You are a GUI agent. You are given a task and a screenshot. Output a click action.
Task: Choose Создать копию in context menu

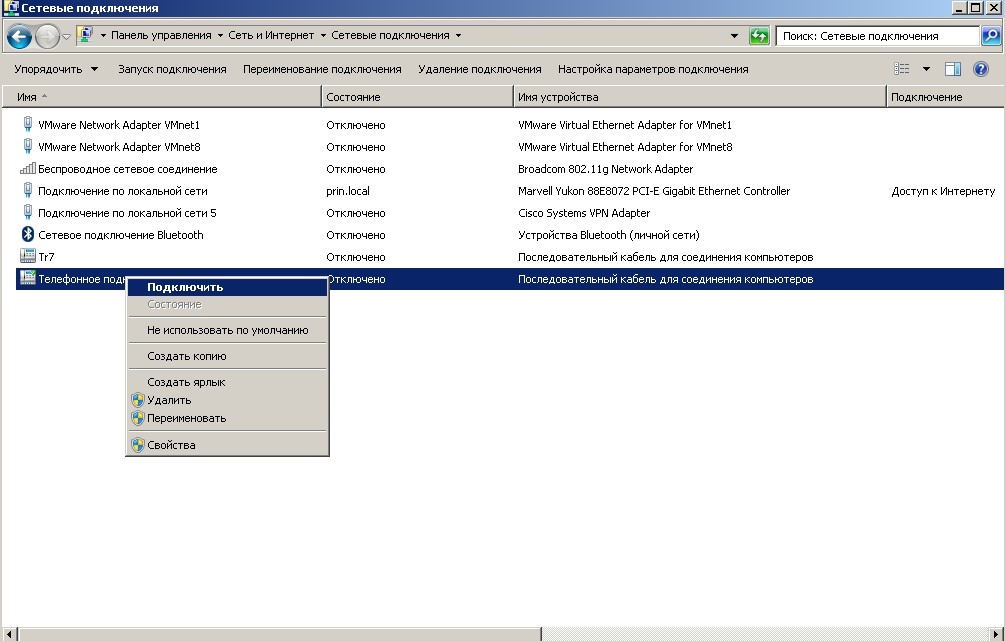click(227, 356)
